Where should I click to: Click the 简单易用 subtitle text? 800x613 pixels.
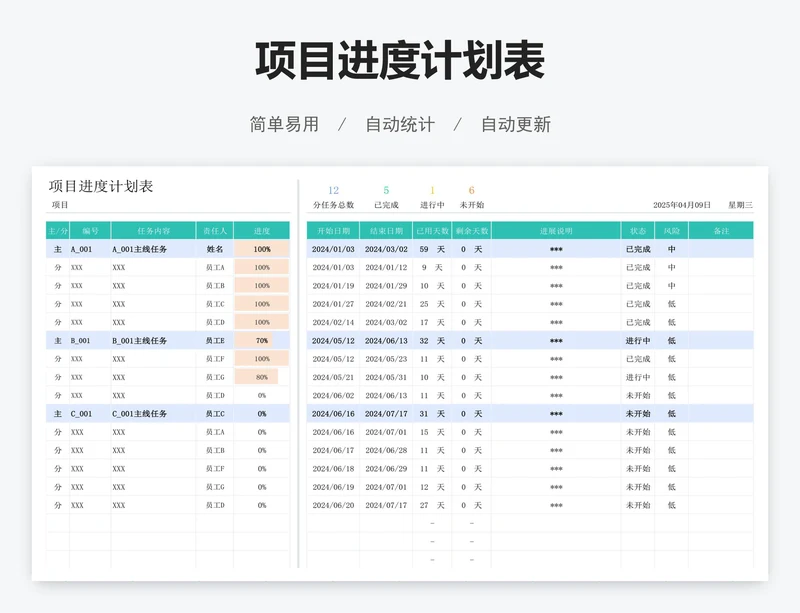click(284, 125)
